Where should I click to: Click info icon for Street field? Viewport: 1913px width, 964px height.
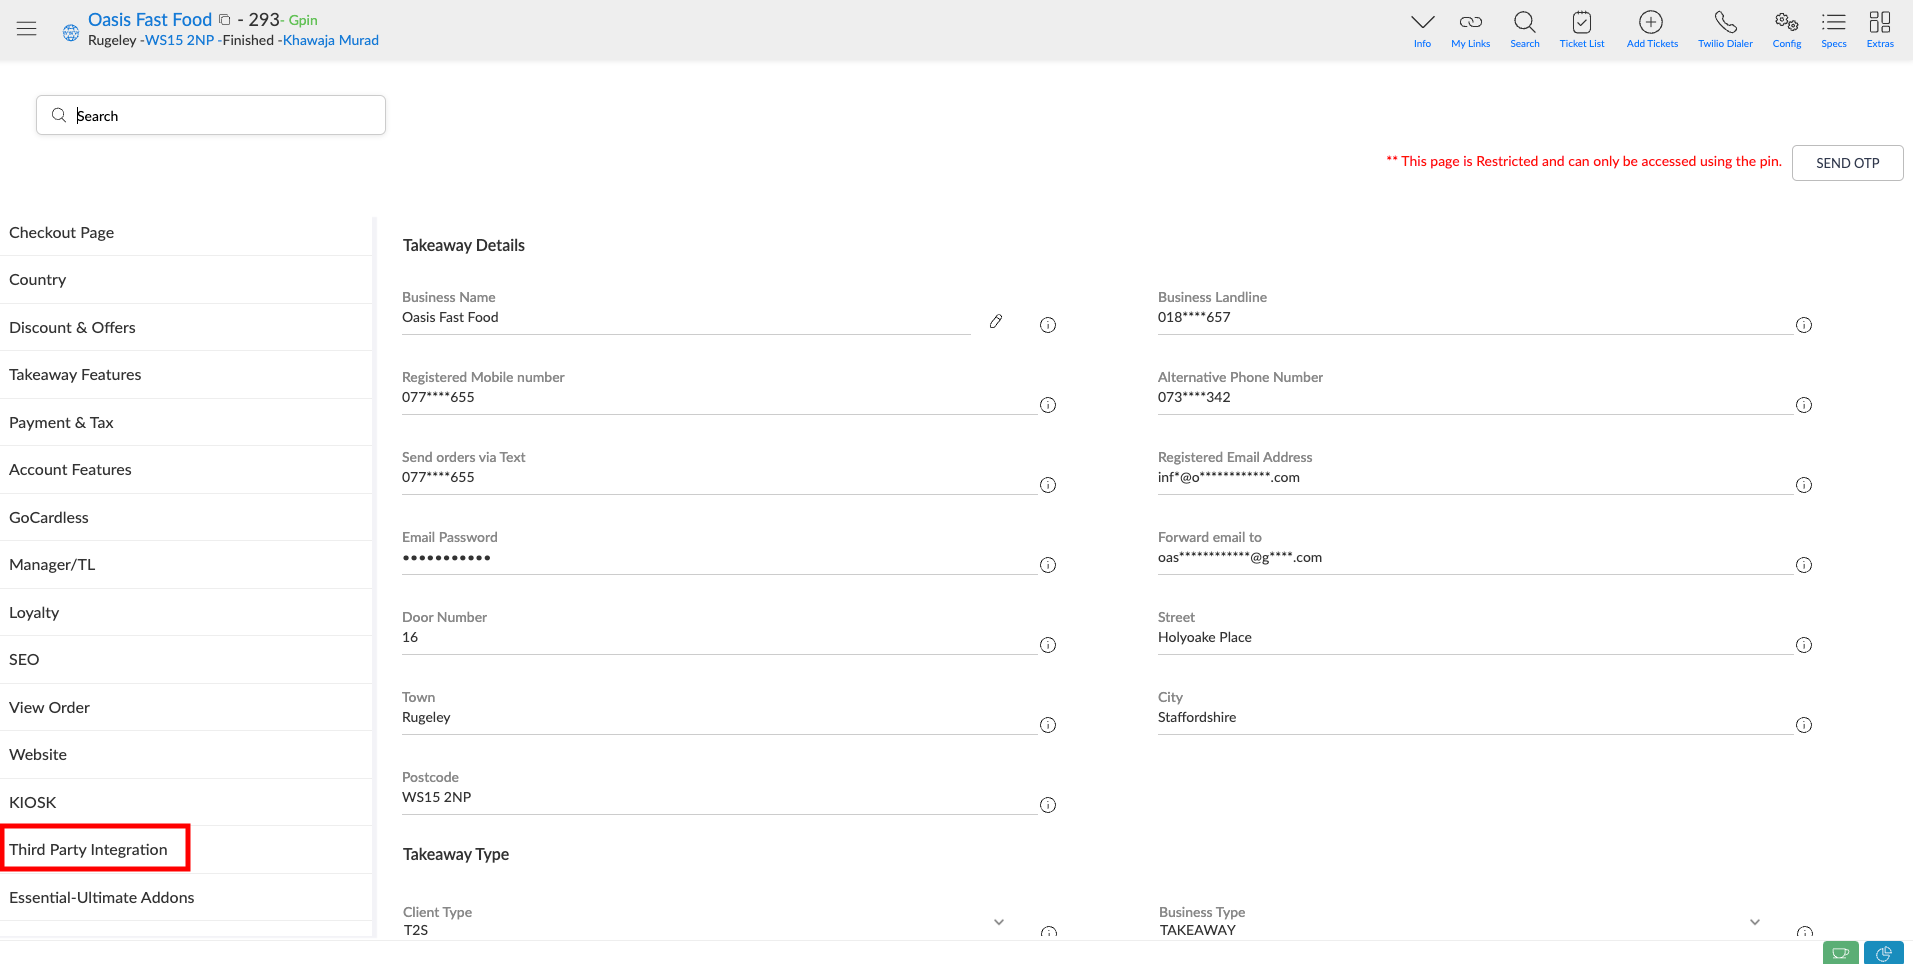[x=1804, y=645]
